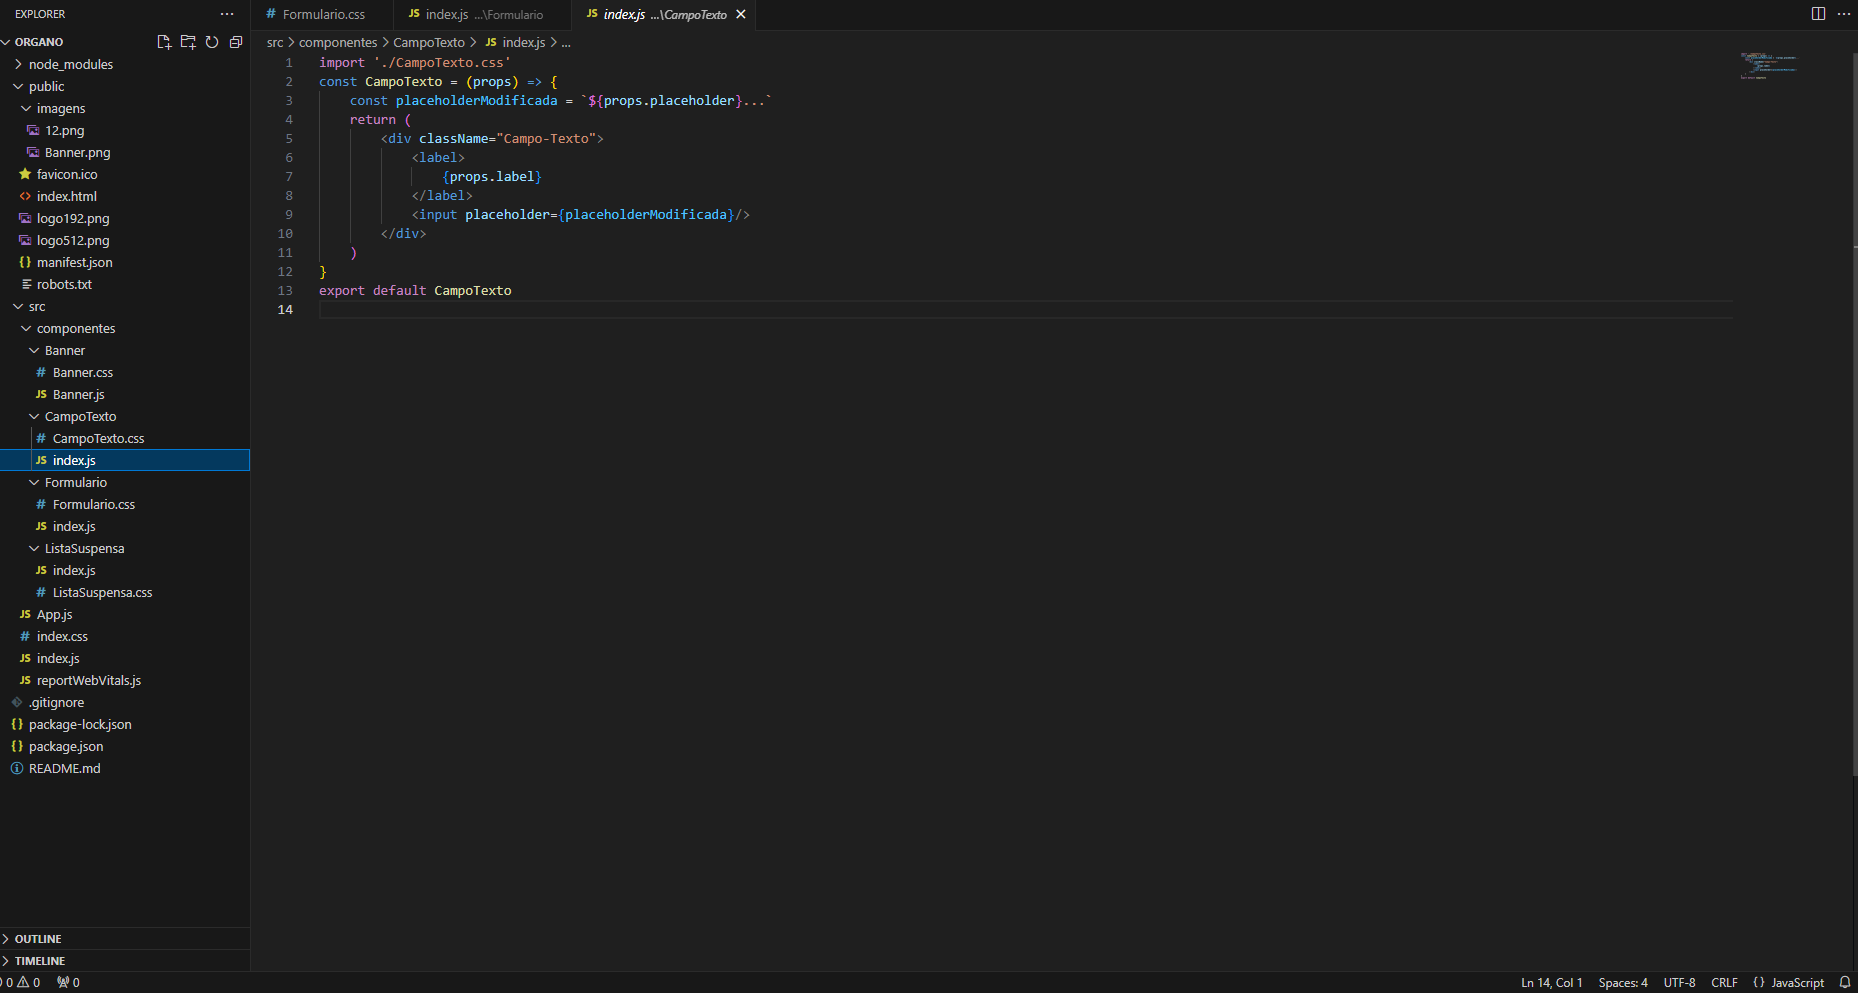Change end of line sequence CRLF
The image size is (1858, 993).
tap(1725, 983)
